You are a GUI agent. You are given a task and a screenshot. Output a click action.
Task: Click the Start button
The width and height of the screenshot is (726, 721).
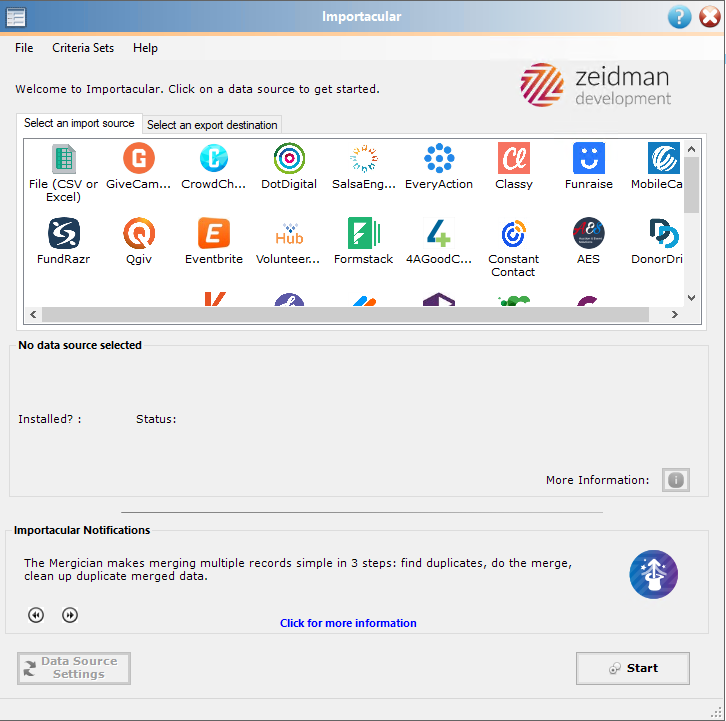pos(632,668)
